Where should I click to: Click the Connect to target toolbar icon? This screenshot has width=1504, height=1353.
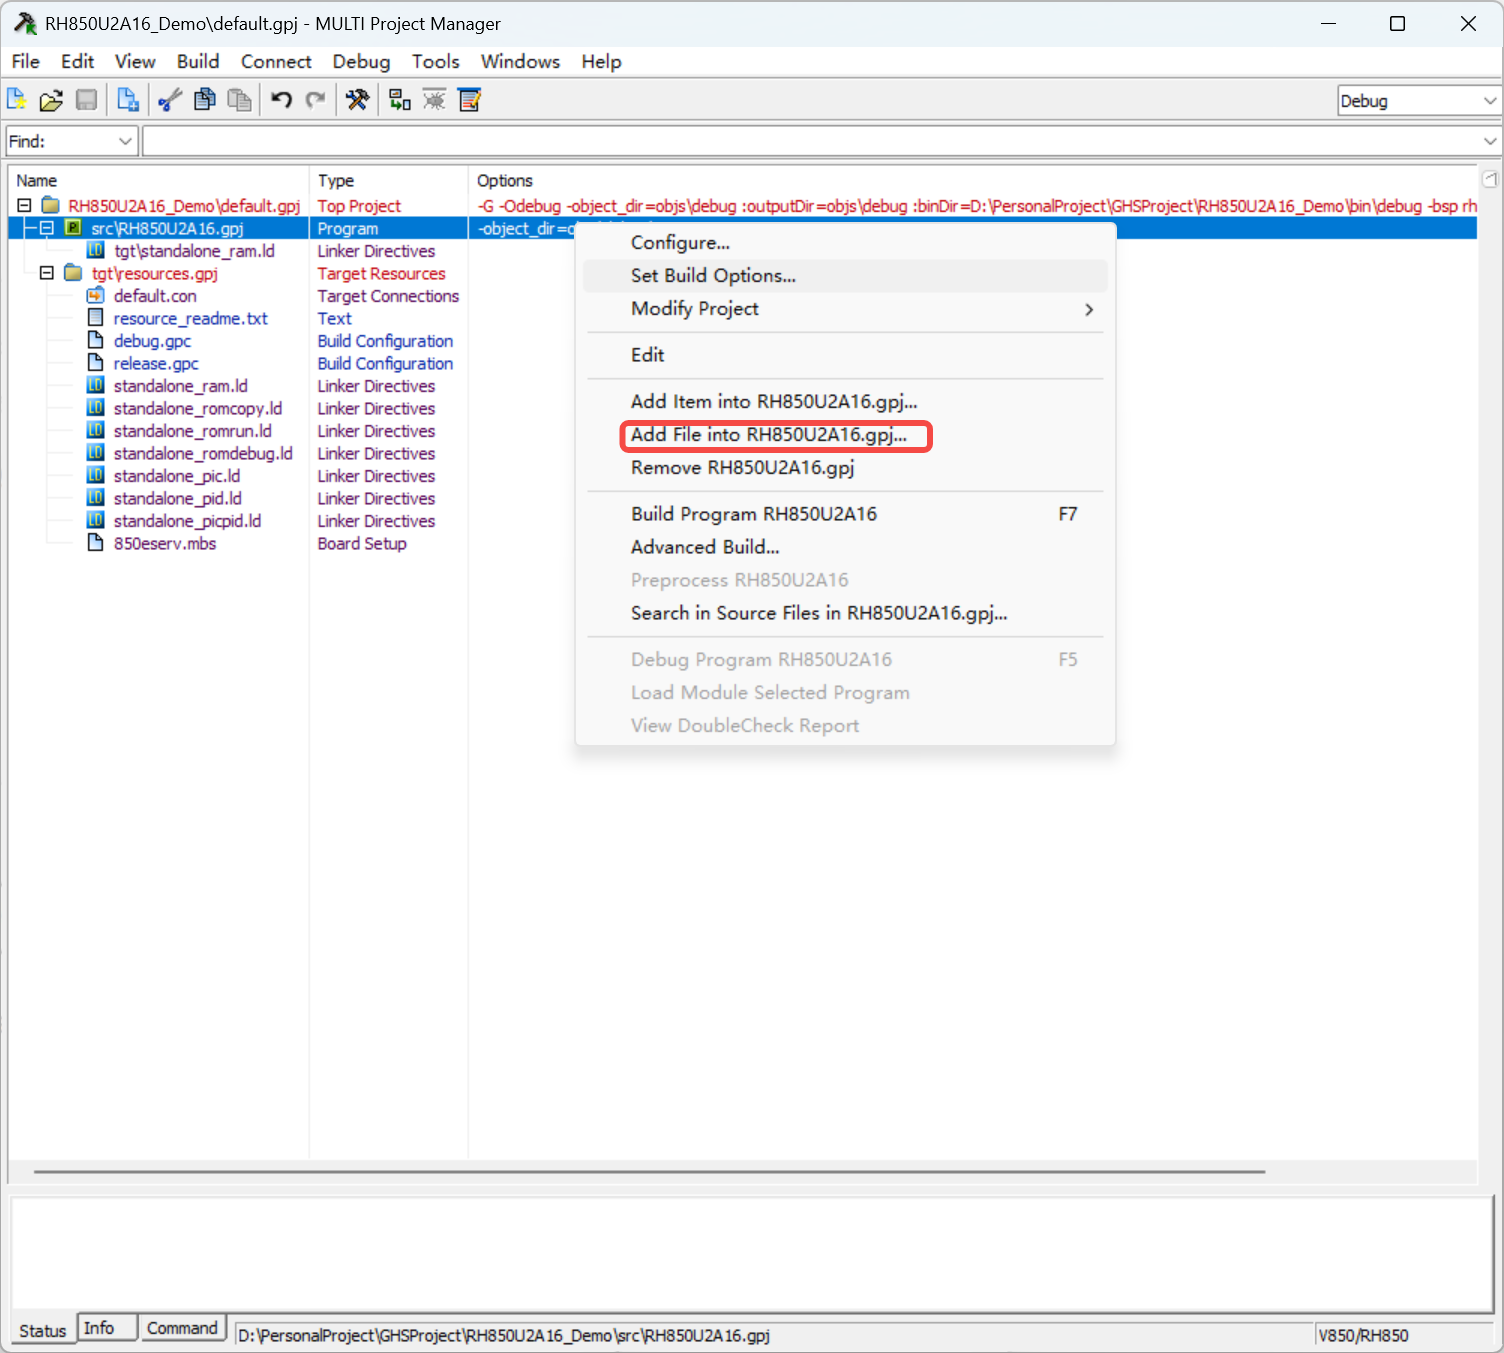click(400, 100)
